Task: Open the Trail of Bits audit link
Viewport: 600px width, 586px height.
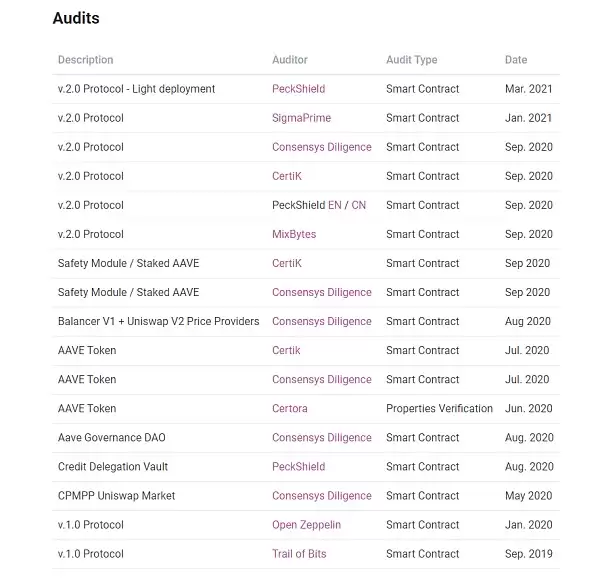Action: point(299,553)
